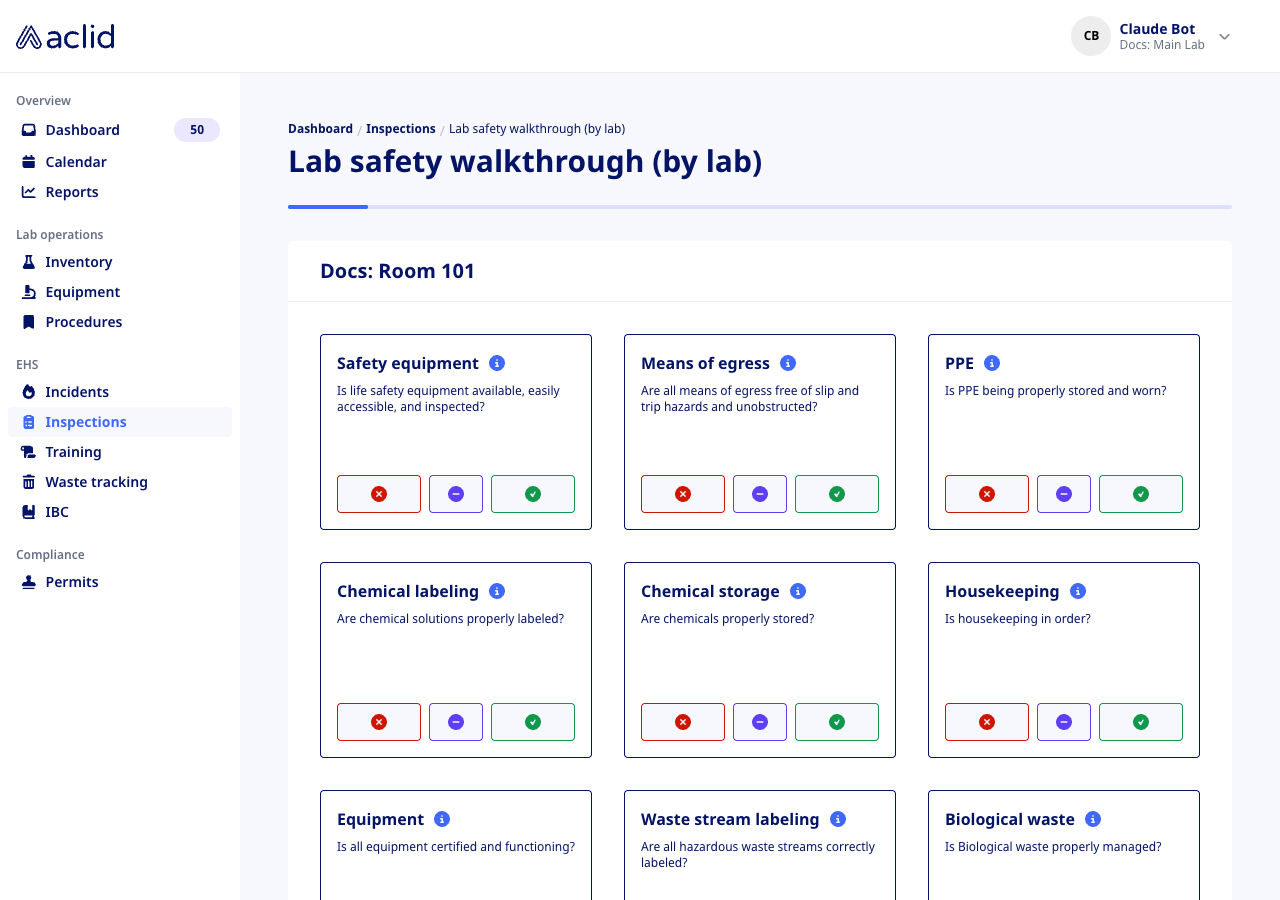Go to Calendar in the sidebar
Image resolution: width=1280 pixels, height=900 pixels.
pos(120,162)
